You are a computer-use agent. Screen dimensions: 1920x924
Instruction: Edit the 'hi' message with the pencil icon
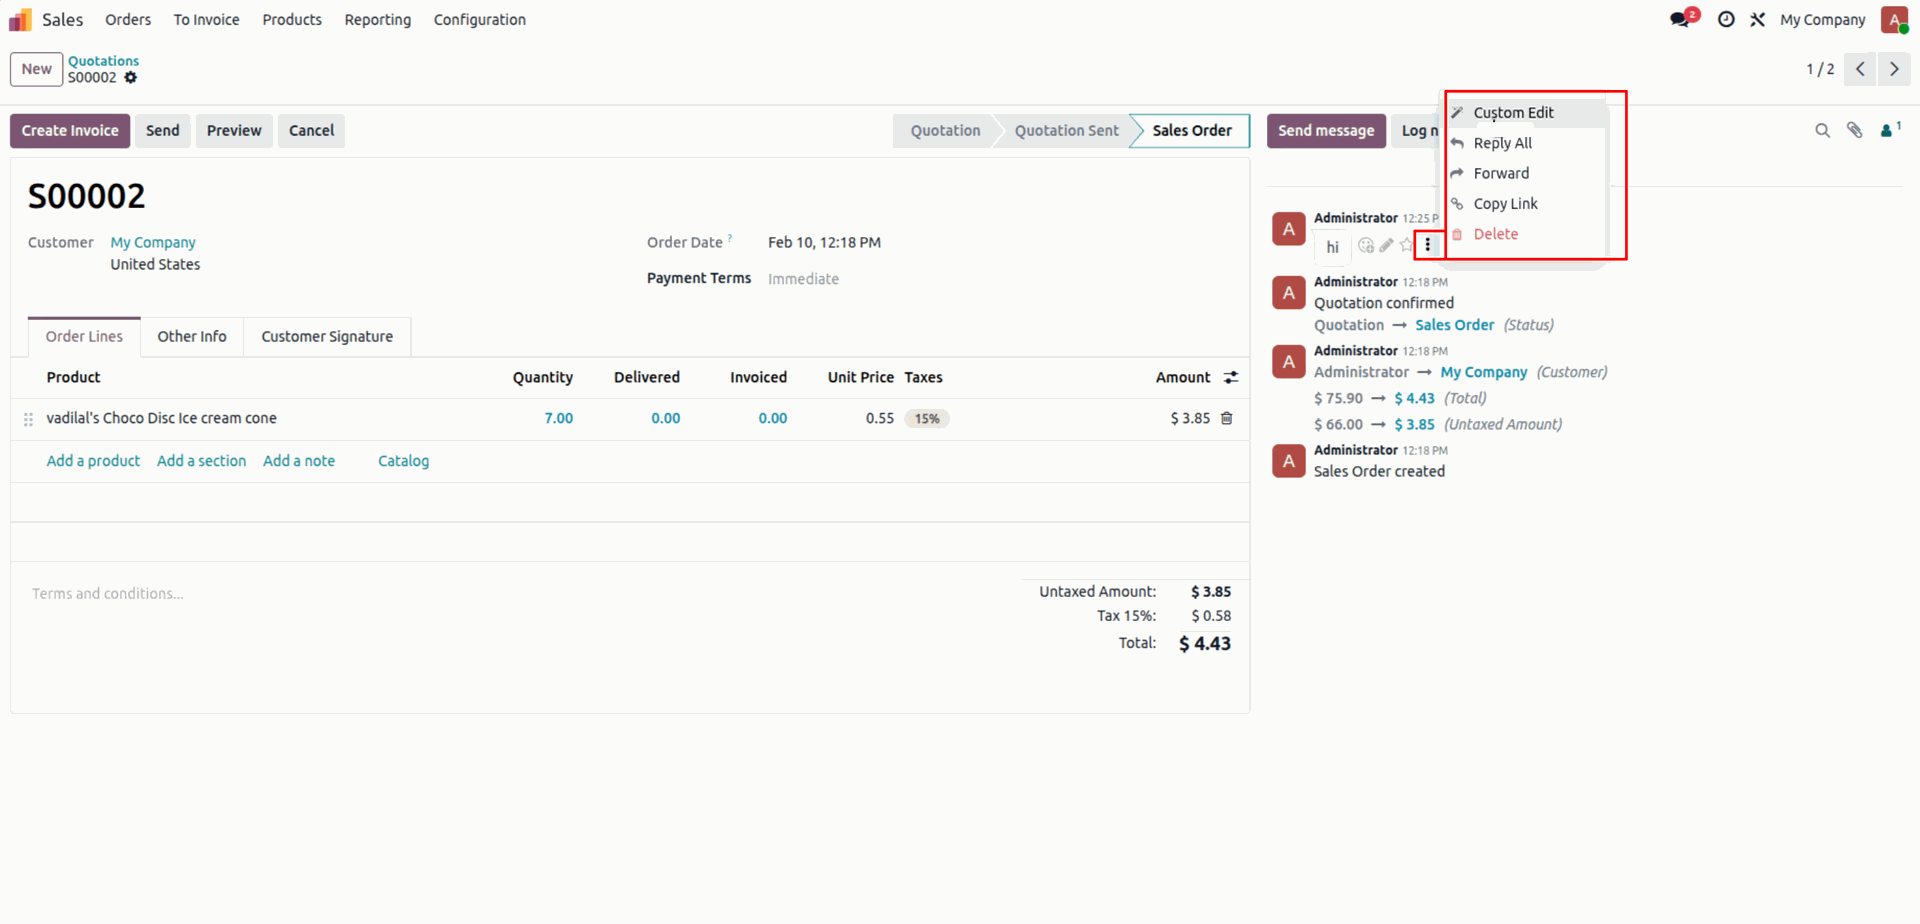[1386, 245]
